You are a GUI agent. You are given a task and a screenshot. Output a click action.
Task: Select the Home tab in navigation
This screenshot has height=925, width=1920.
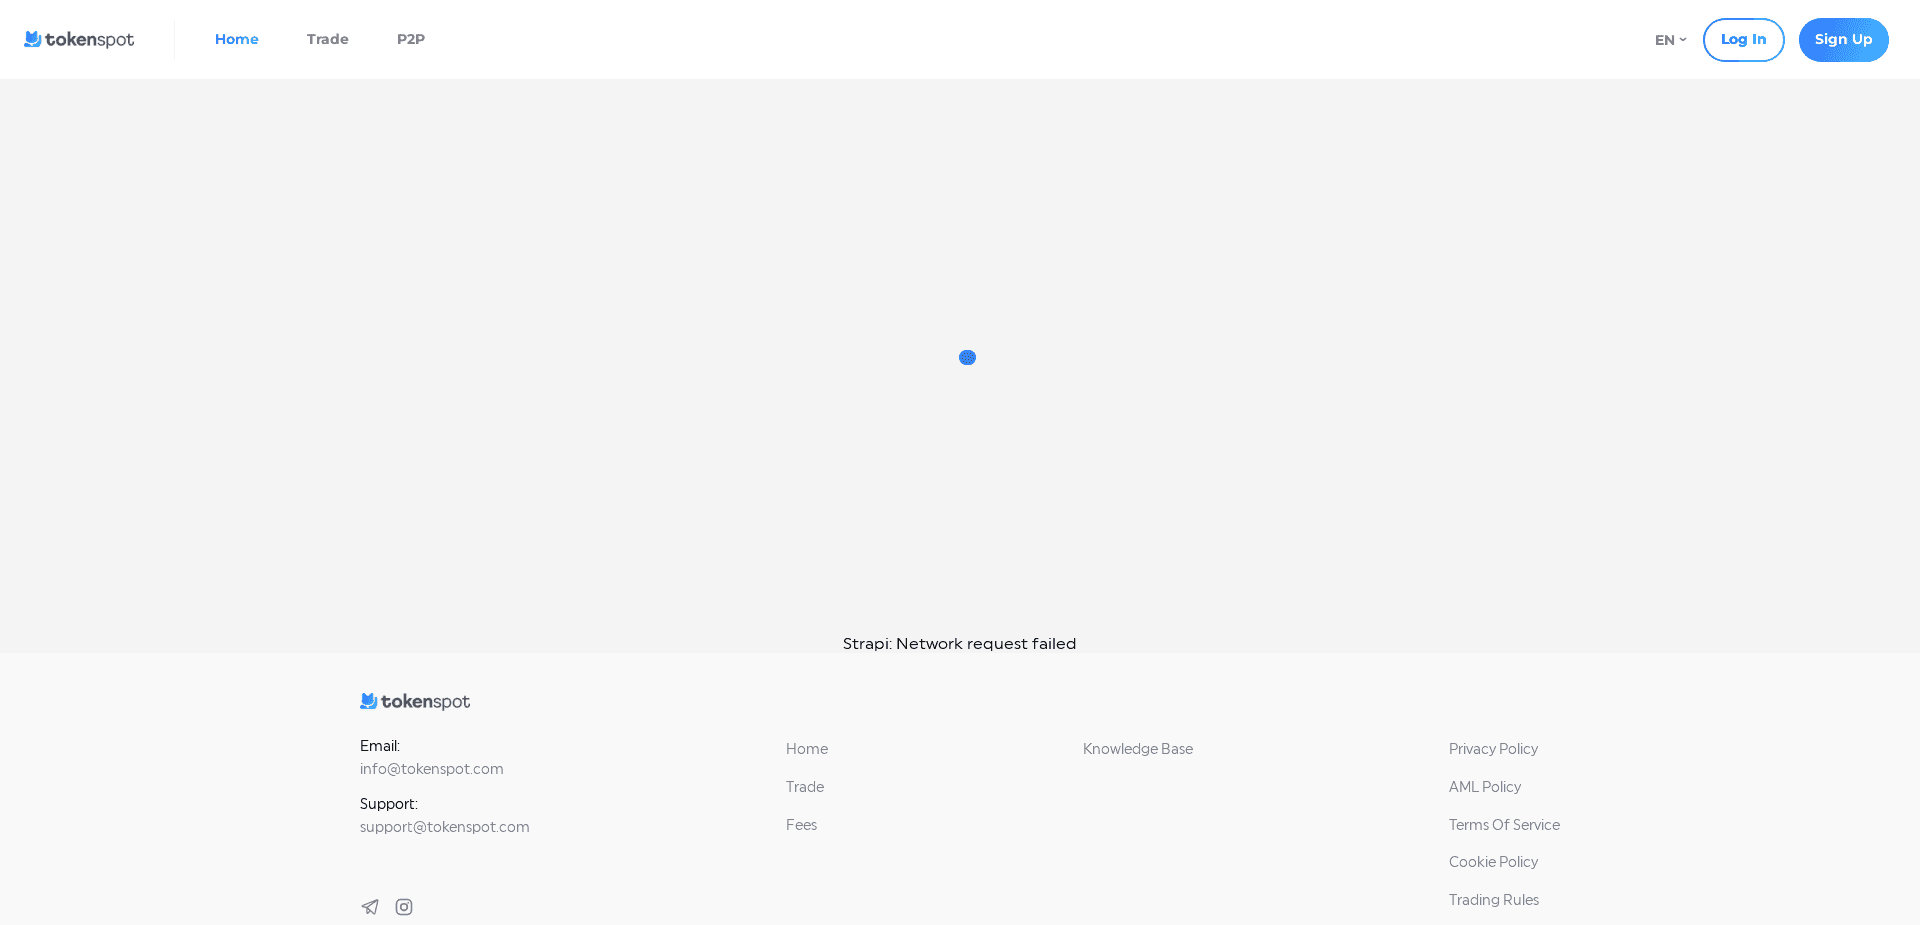pos(236,39)
